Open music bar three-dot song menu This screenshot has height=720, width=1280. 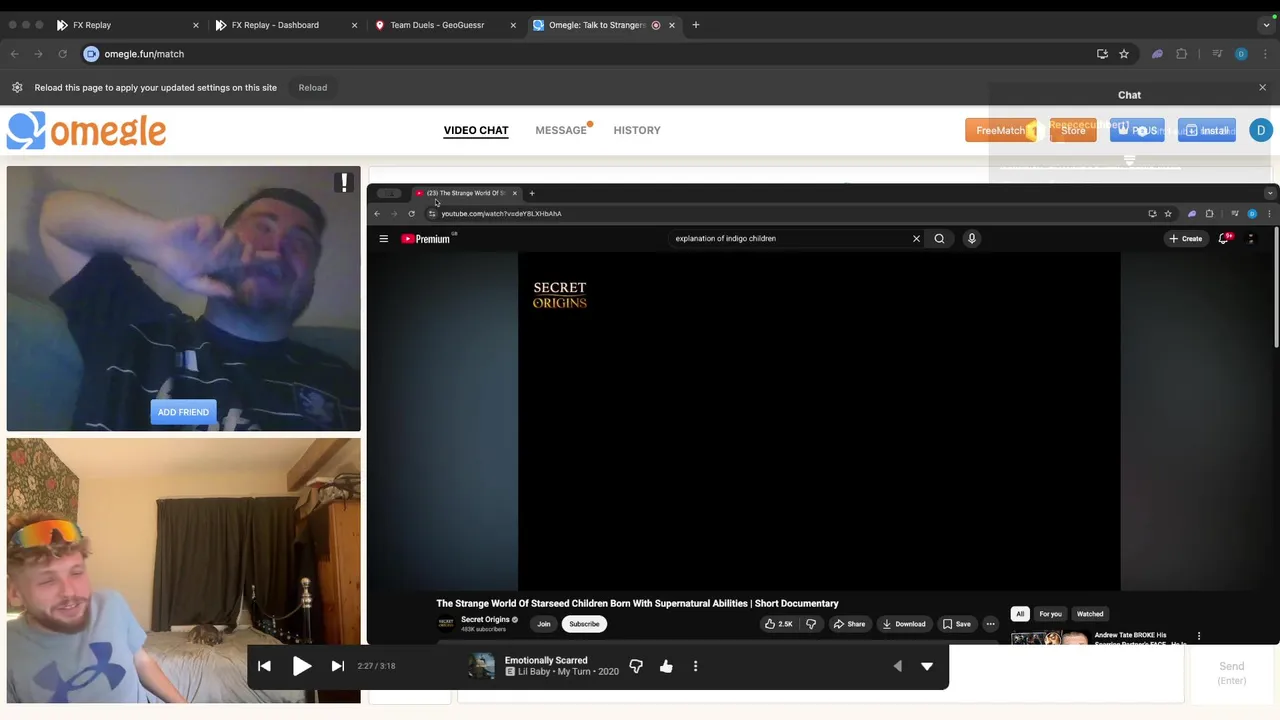(696, 666)
